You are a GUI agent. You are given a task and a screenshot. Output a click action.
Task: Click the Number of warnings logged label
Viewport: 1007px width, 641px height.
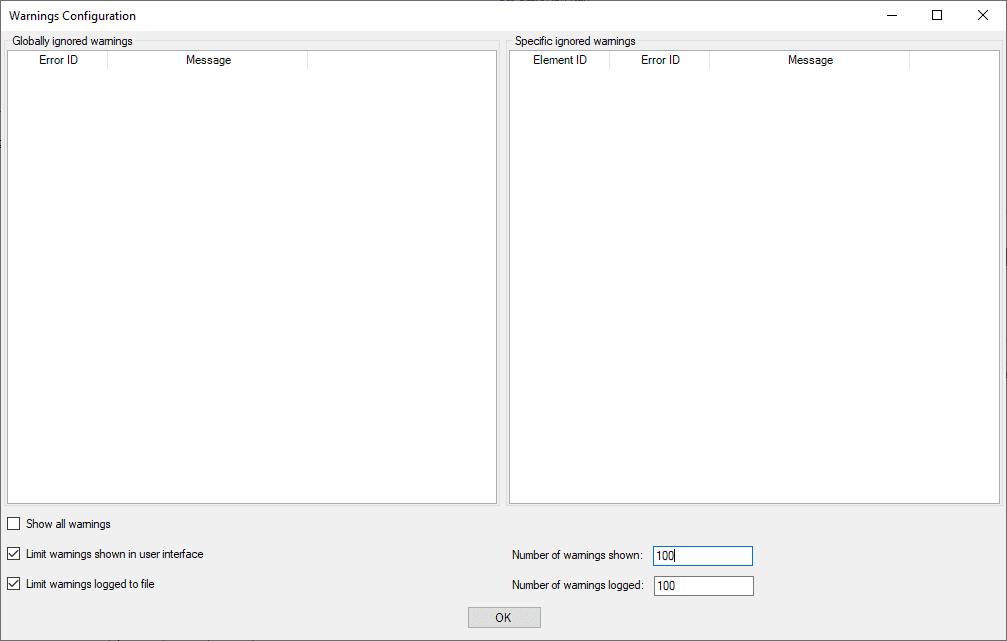coord(577,585)
